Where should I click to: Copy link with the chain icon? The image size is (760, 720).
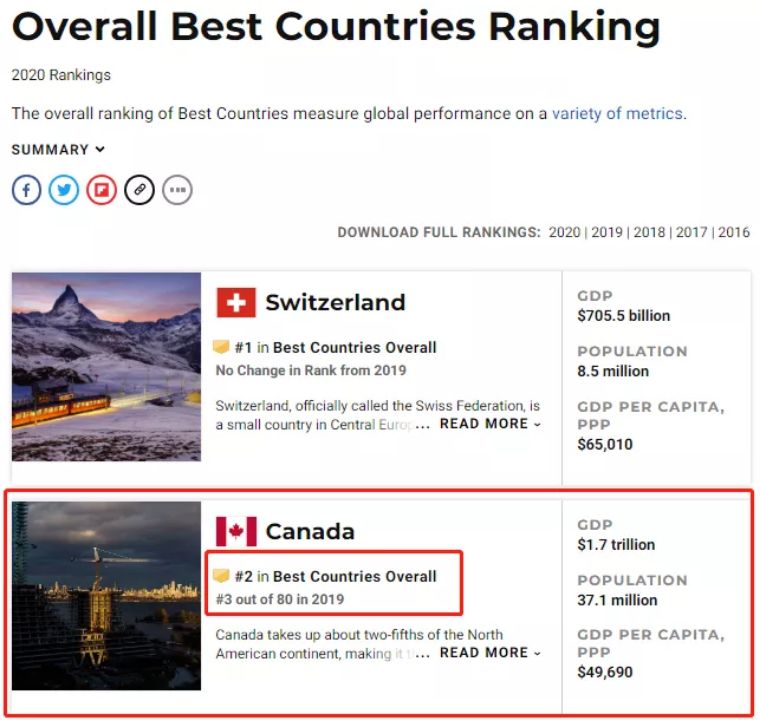tap(139, 189)
